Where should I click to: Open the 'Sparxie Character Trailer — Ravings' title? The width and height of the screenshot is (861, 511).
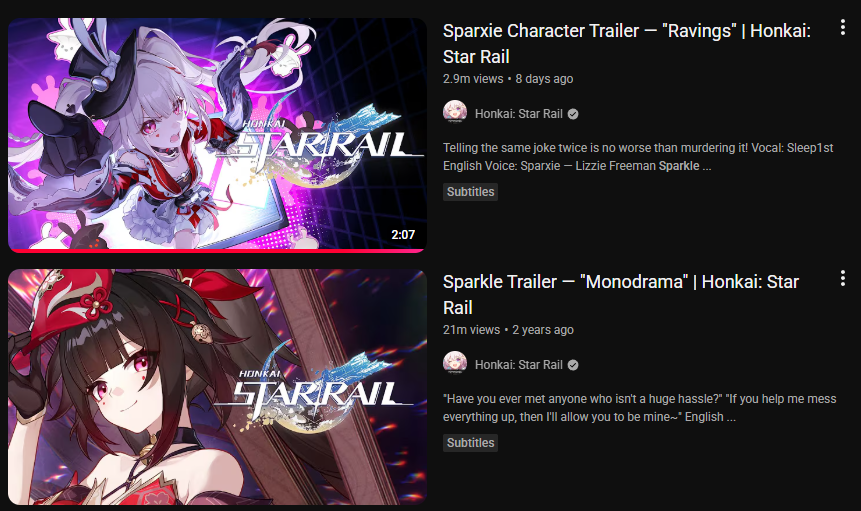click(x=627, y=43)
